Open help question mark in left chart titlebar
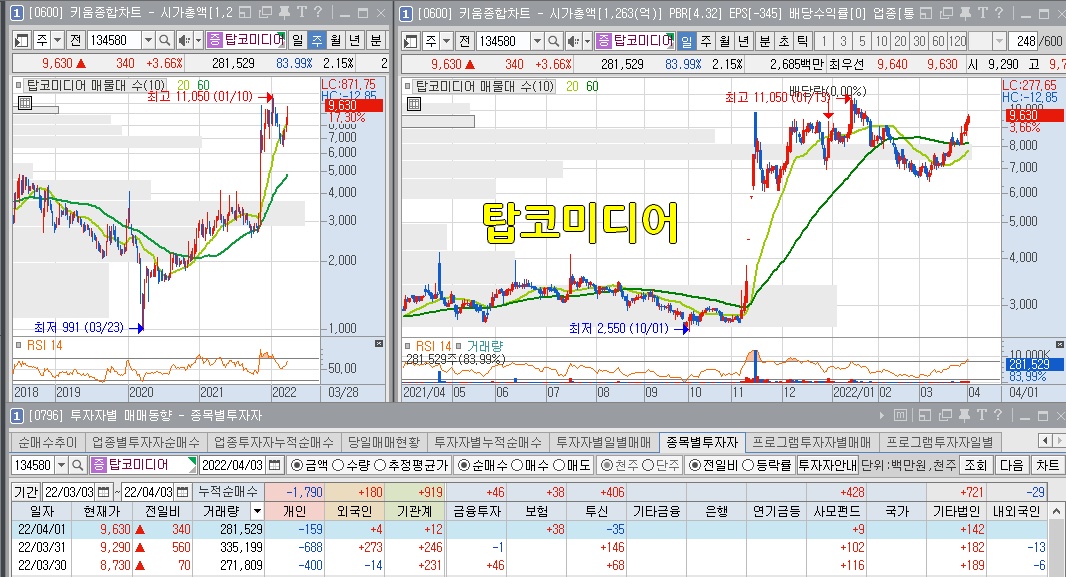 [x=317, y=12]
